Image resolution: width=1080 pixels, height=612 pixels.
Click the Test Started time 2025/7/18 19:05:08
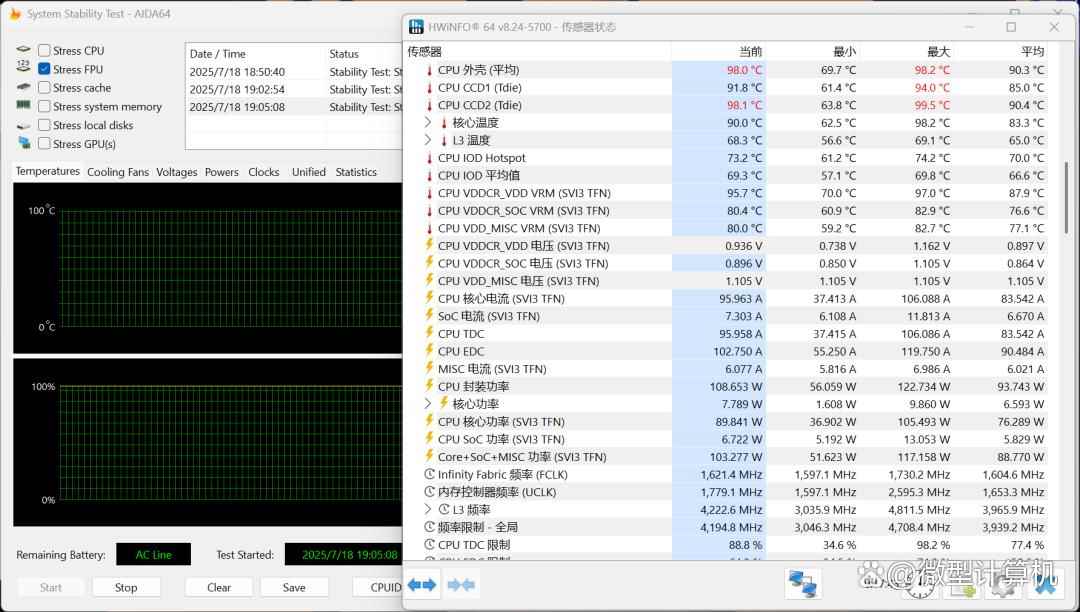[x=344, y=554]
